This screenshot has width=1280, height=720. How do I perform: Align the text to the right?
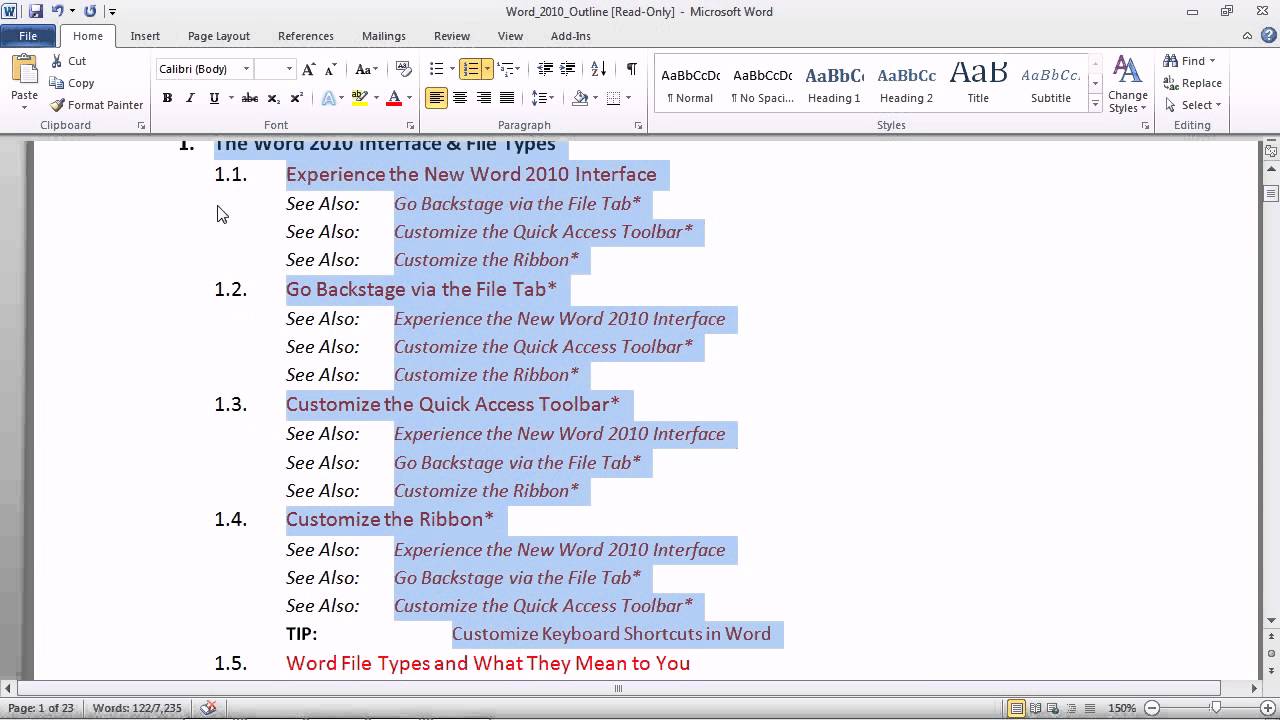tap(484, 98)
